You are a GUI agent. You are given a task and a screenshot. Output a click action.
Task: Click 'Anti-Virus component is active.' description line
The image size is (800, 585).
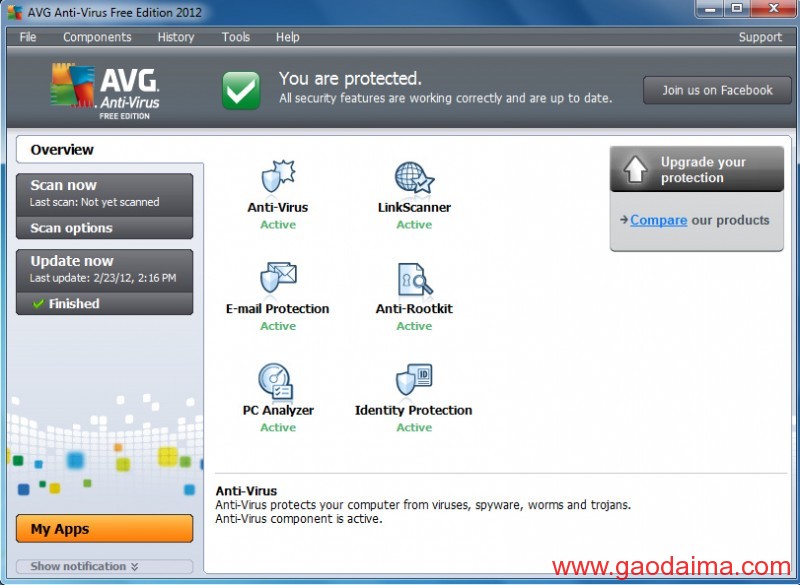click(298, 519)
